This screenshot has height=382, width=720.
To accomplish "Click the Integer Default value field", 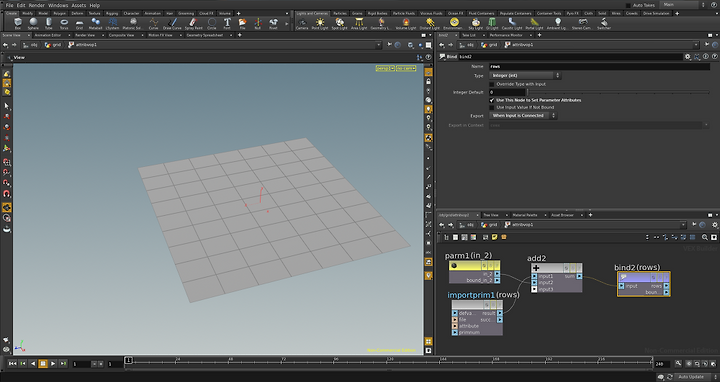I will [x=506, y=92].
